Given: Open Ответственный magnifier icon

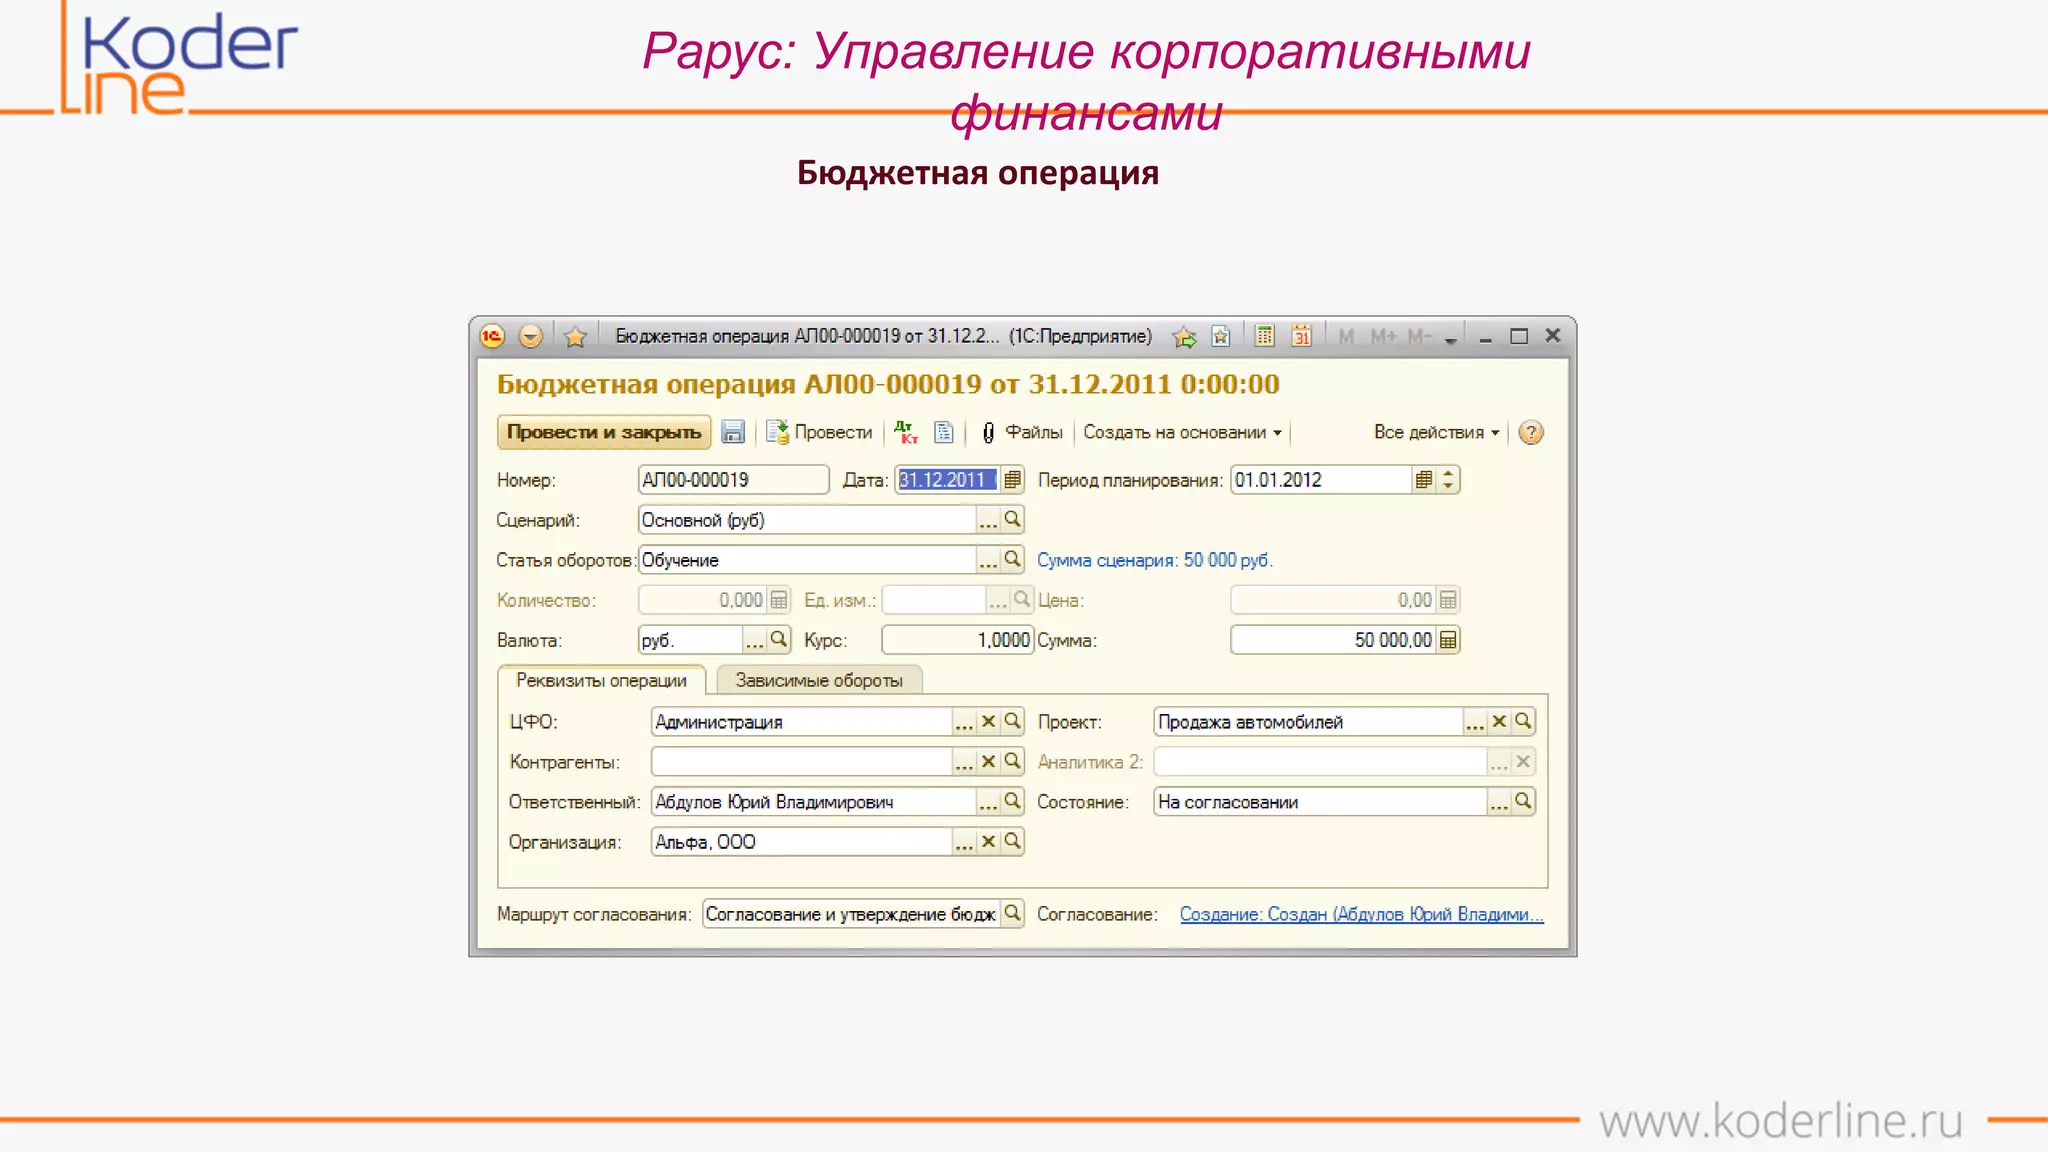Looking at the screenshot, I should click(1012, 802).
